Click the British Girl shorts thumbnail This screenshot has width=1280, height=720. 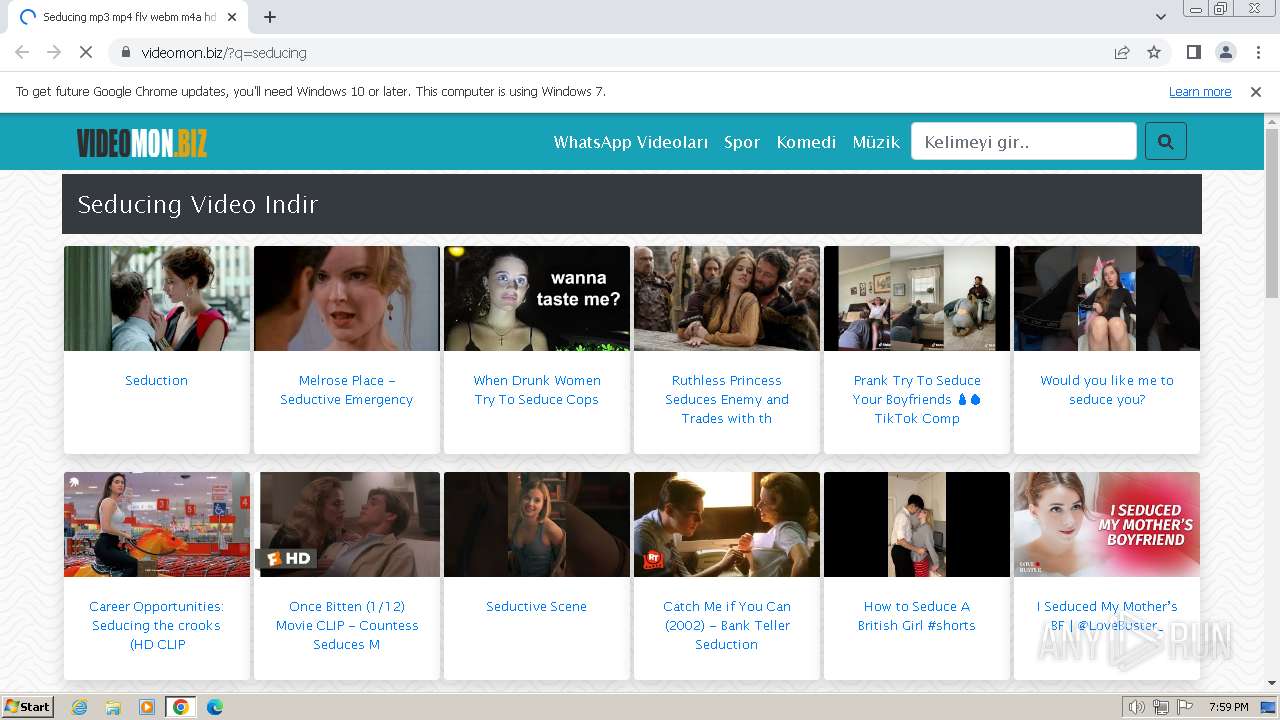917,524
